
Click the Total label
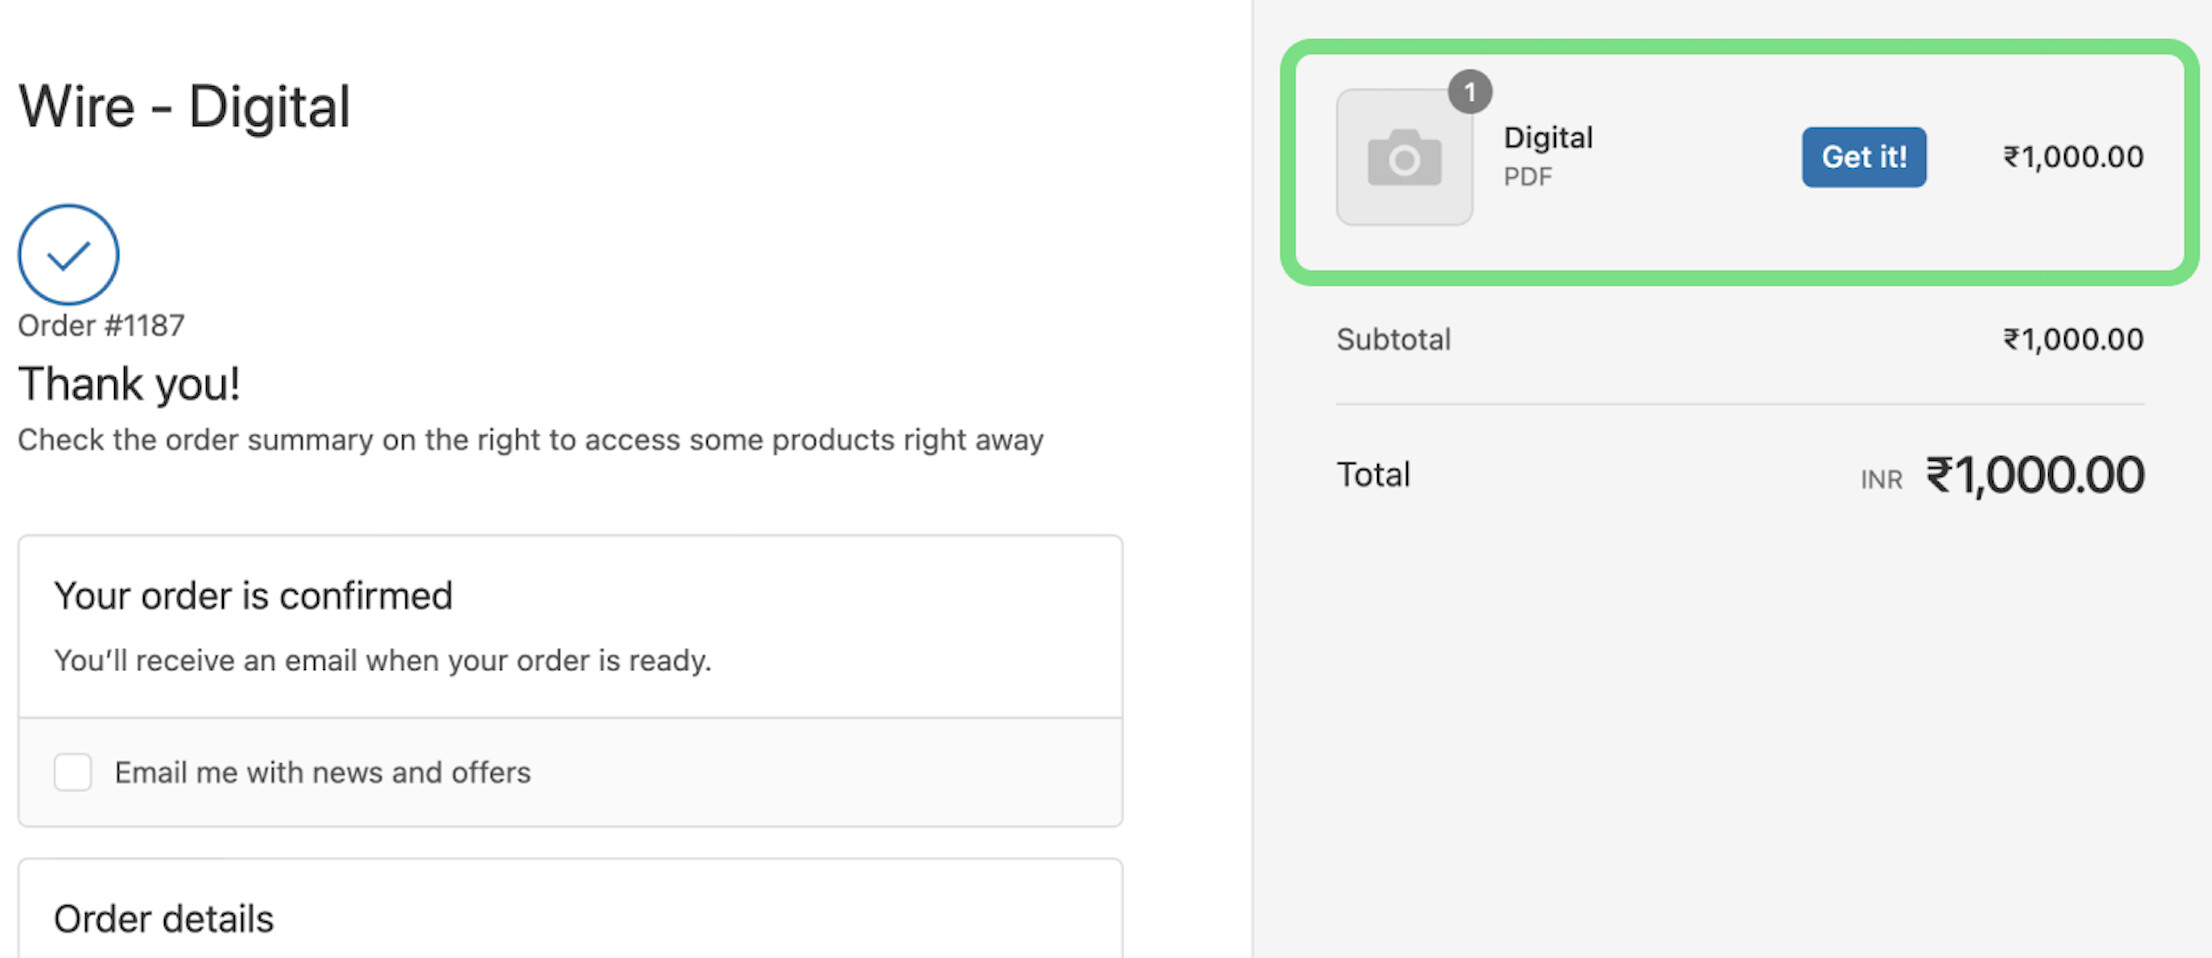[1373, 475]
